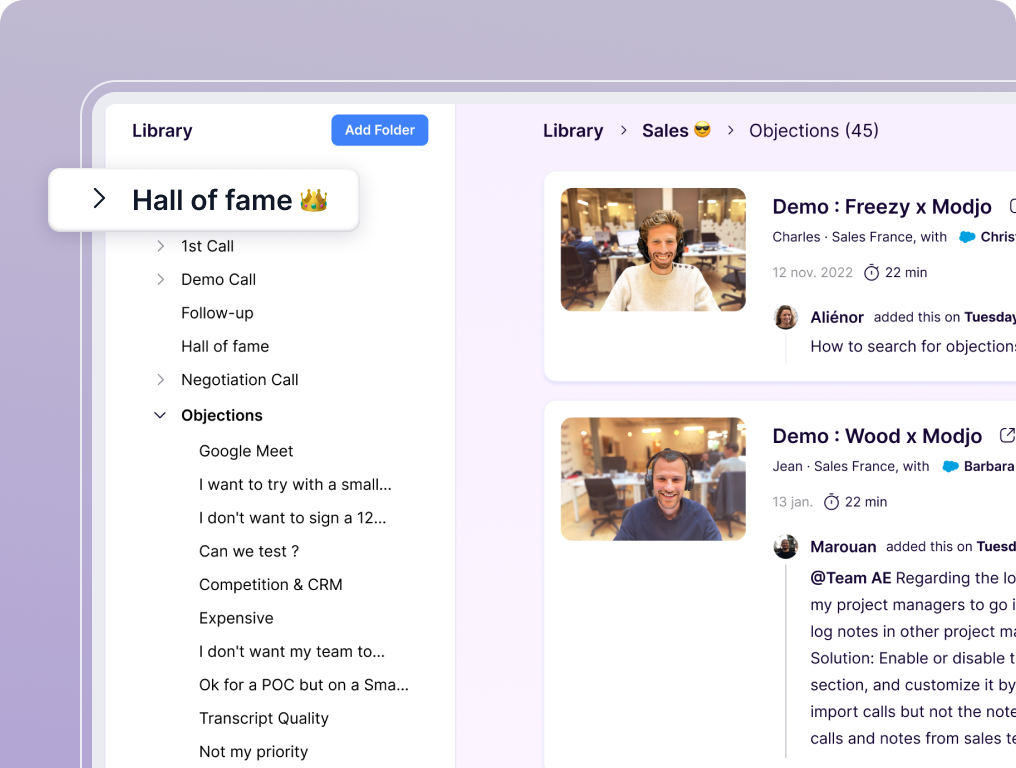This screenshot has height=768, width=1016.
Task: Click the Marouan commenter name
Action: pyautogui.click(x=843, y=547)
